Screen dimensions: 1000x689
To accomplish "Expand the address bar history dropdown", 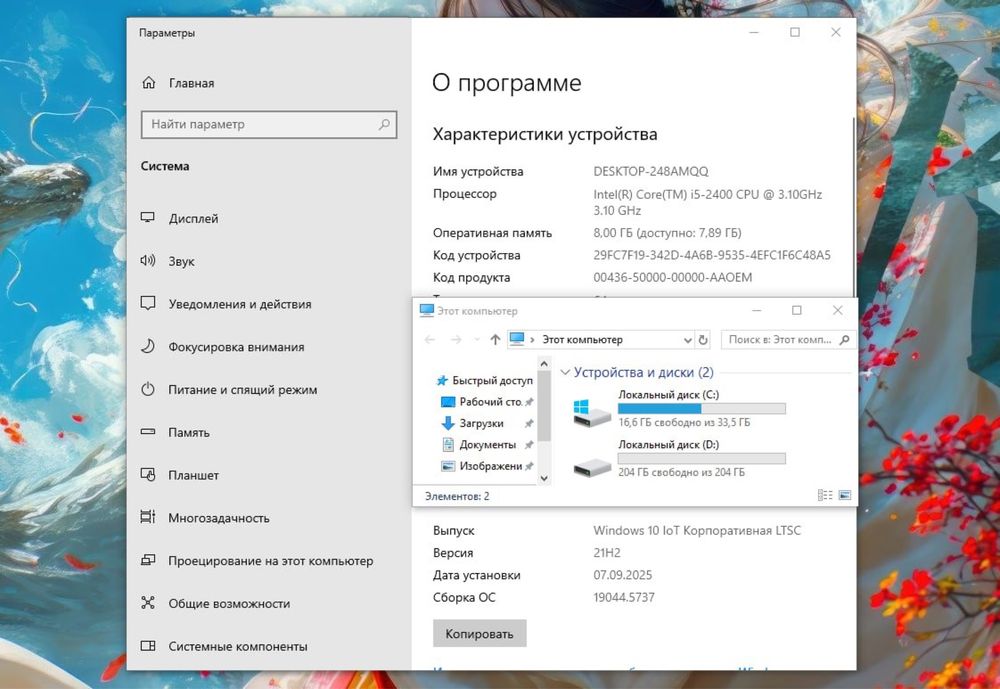I will click(x=688, y=340).
